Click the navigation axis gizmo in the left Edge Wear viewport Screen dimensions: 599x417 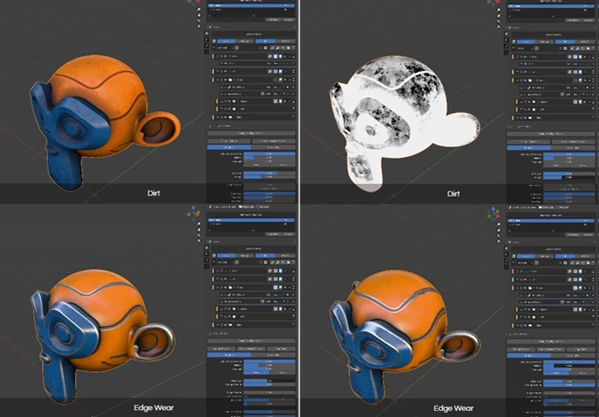pos(193,213)
